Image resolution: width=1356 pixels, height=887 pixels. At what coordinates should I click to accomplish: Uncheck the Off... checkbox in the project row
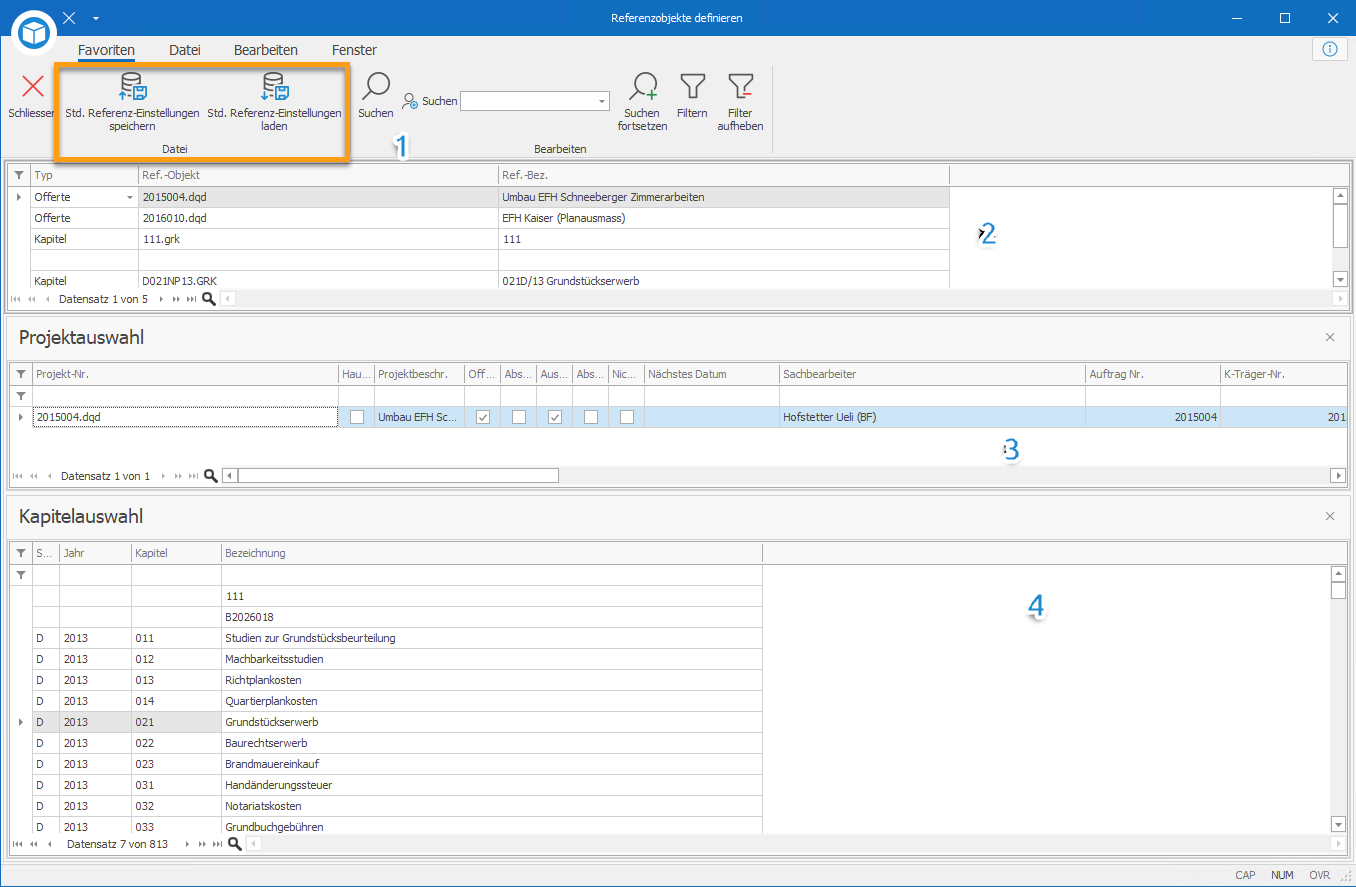(x=483, y=417)
